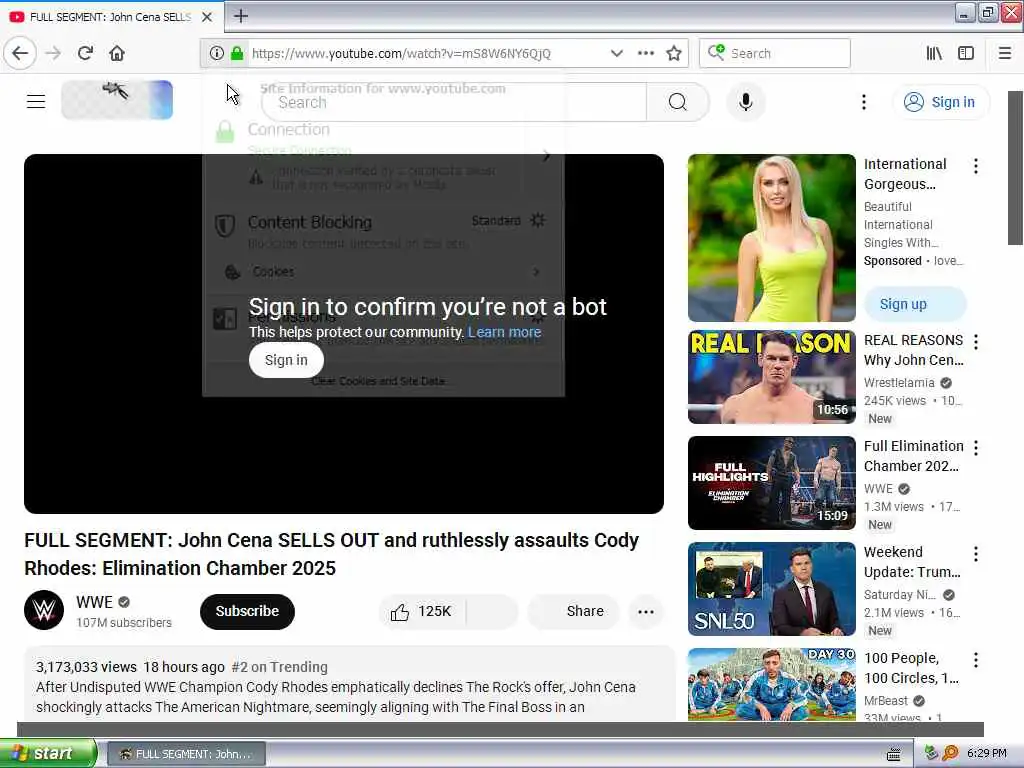Click the browser forward arrow
This screenshot has height=768, width=1024.
[x=53, y=53]
